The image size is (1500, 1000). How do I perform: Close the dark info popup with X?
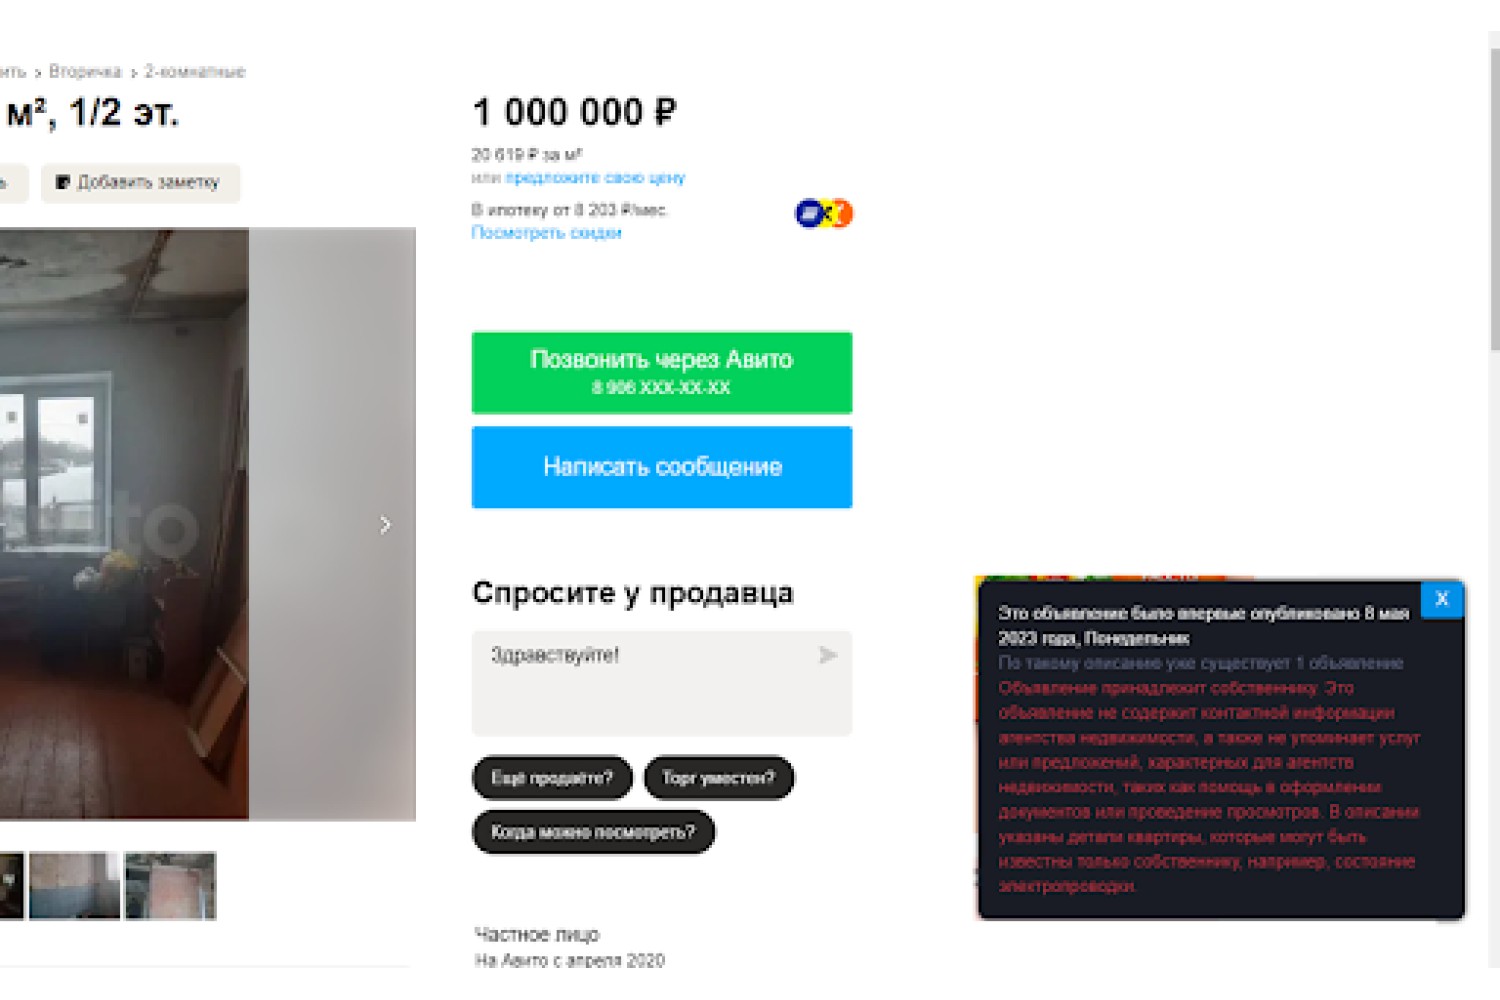(x=1441, y=599)
